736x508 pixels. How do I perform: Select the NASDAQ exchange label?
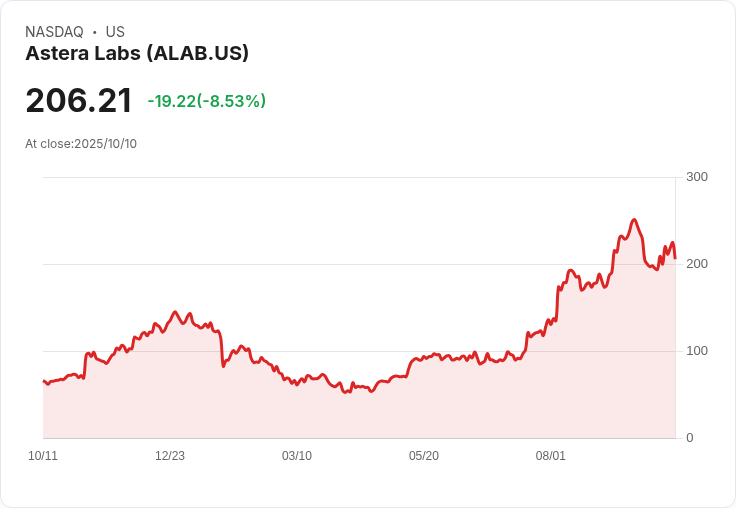(54, 32)
